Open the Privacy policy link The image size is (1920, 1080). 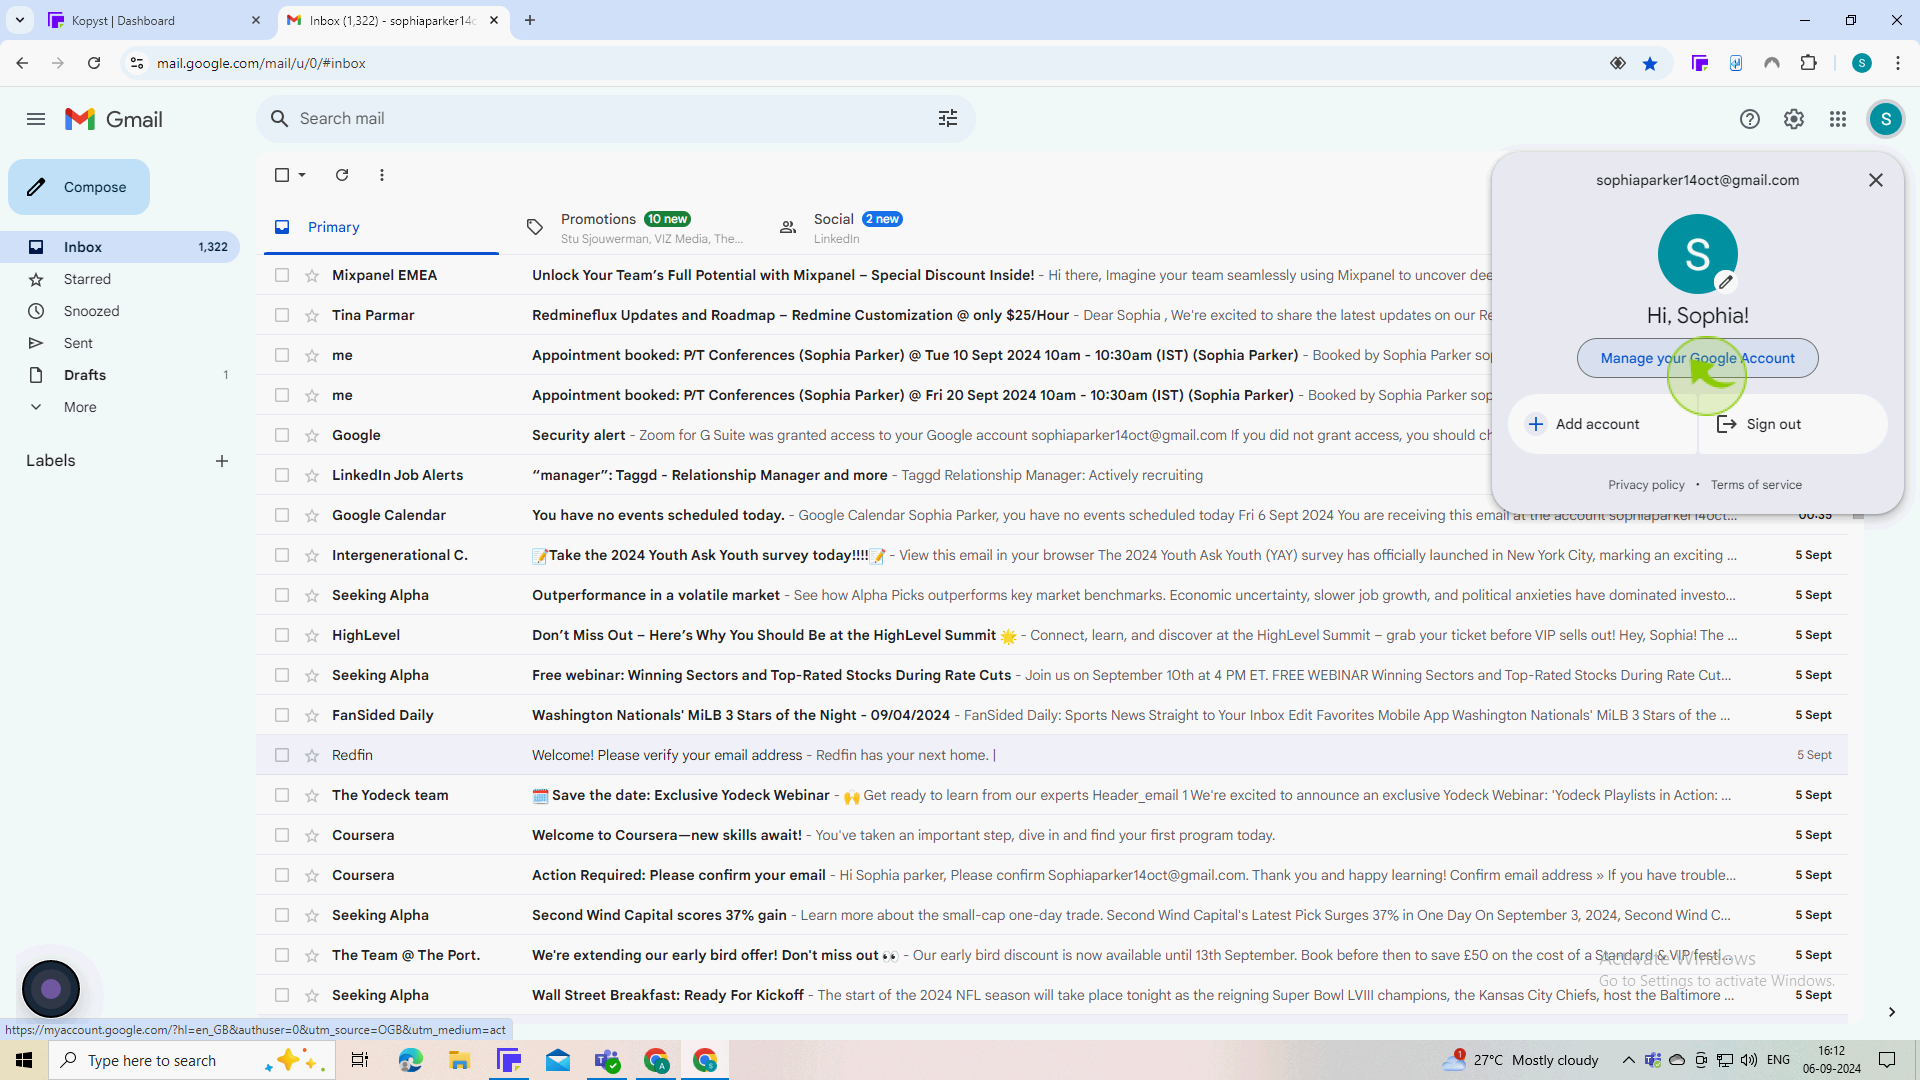(x=1646, y=485)
